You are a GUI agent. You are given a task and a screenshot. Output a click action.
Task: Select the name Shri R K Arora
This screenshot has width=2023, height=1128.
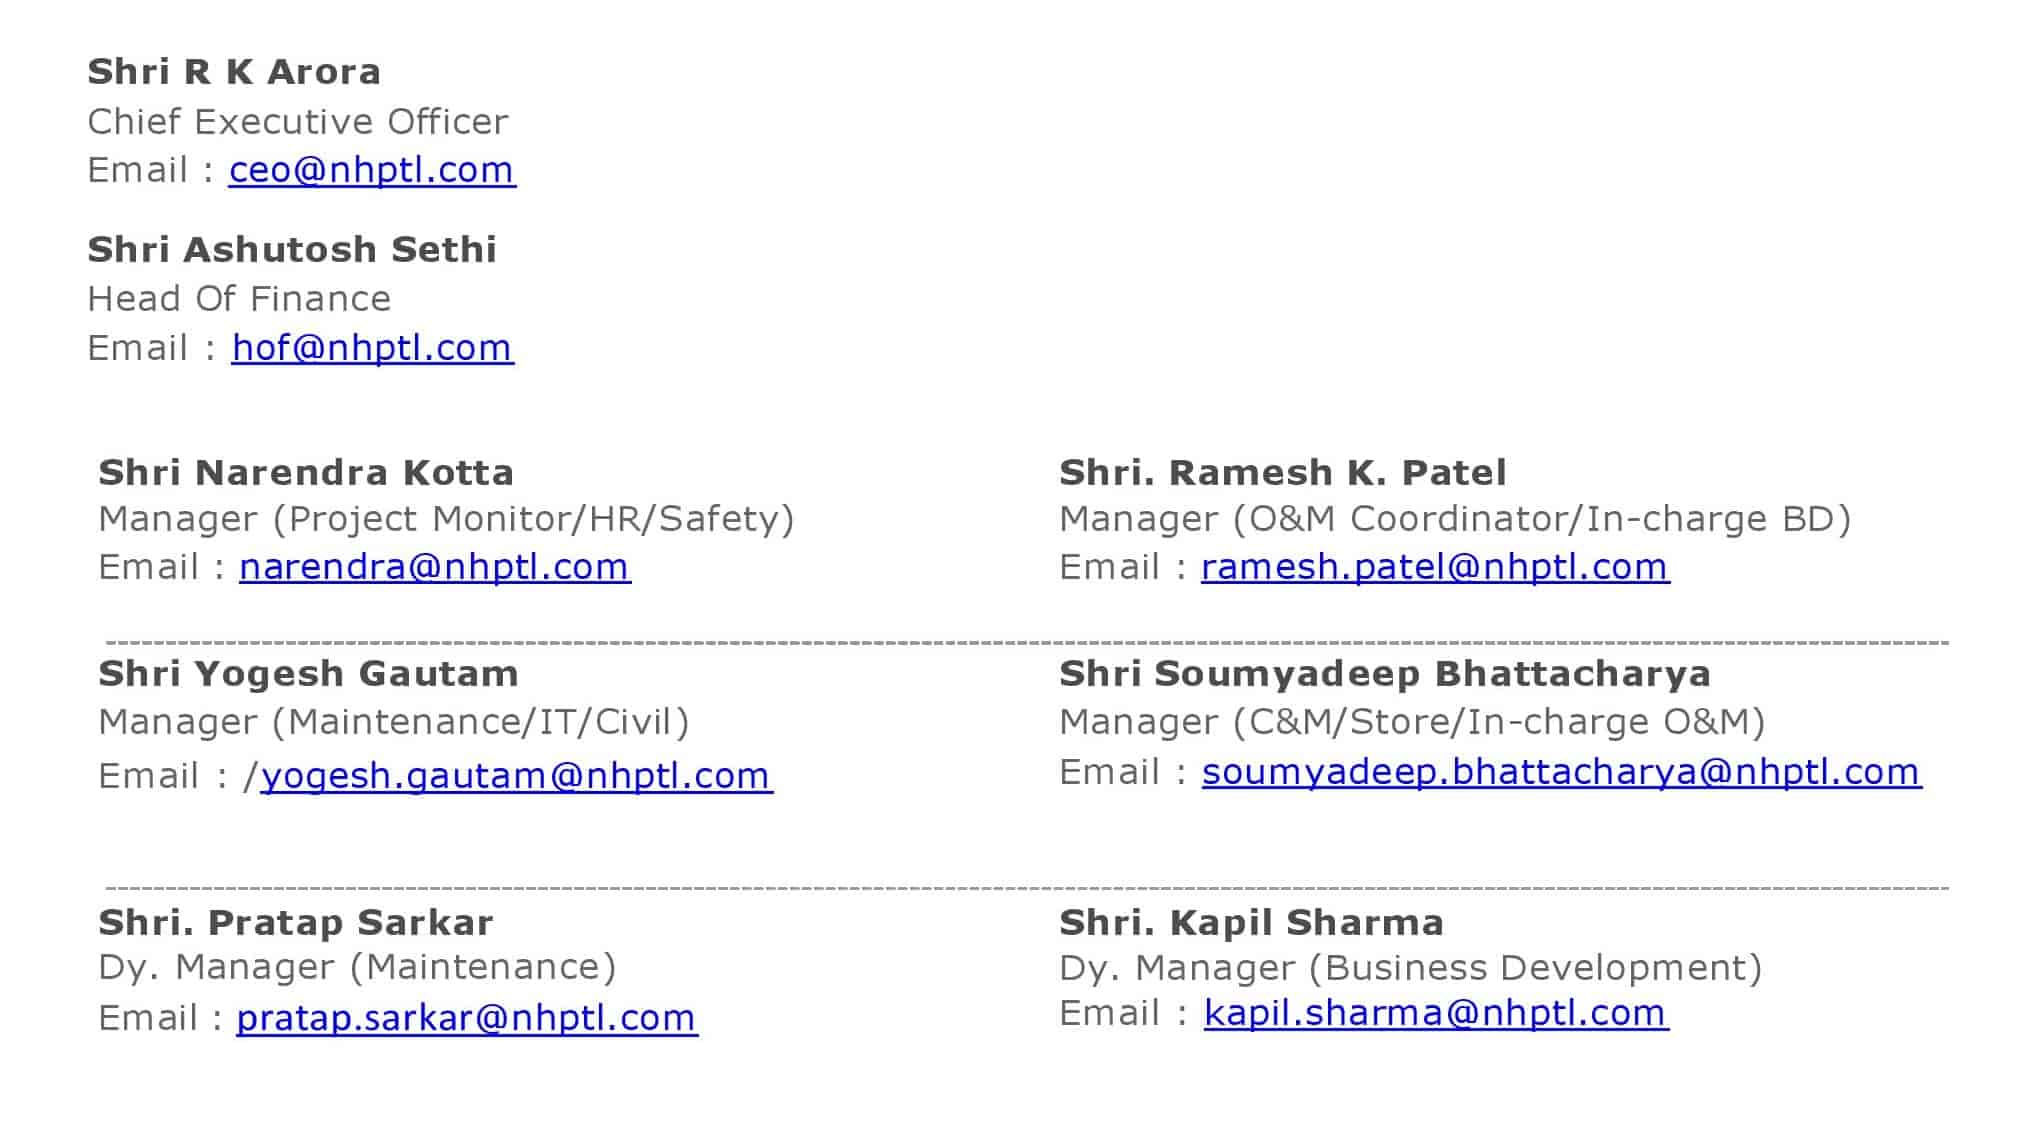[234, 72]
